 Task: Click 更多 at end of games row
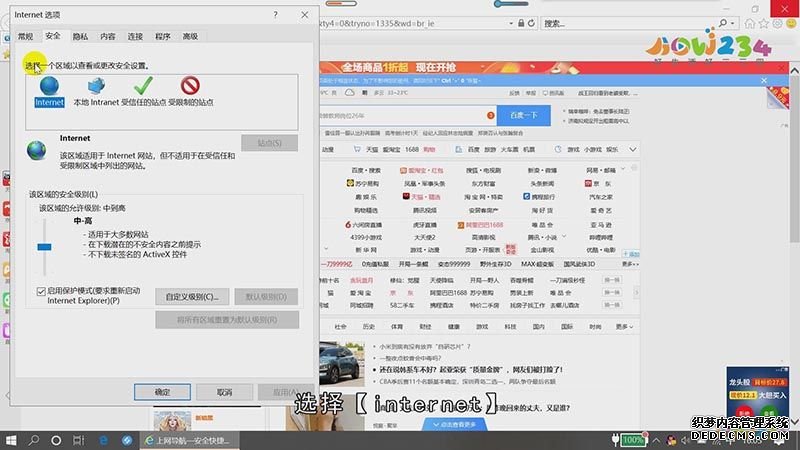630,264
